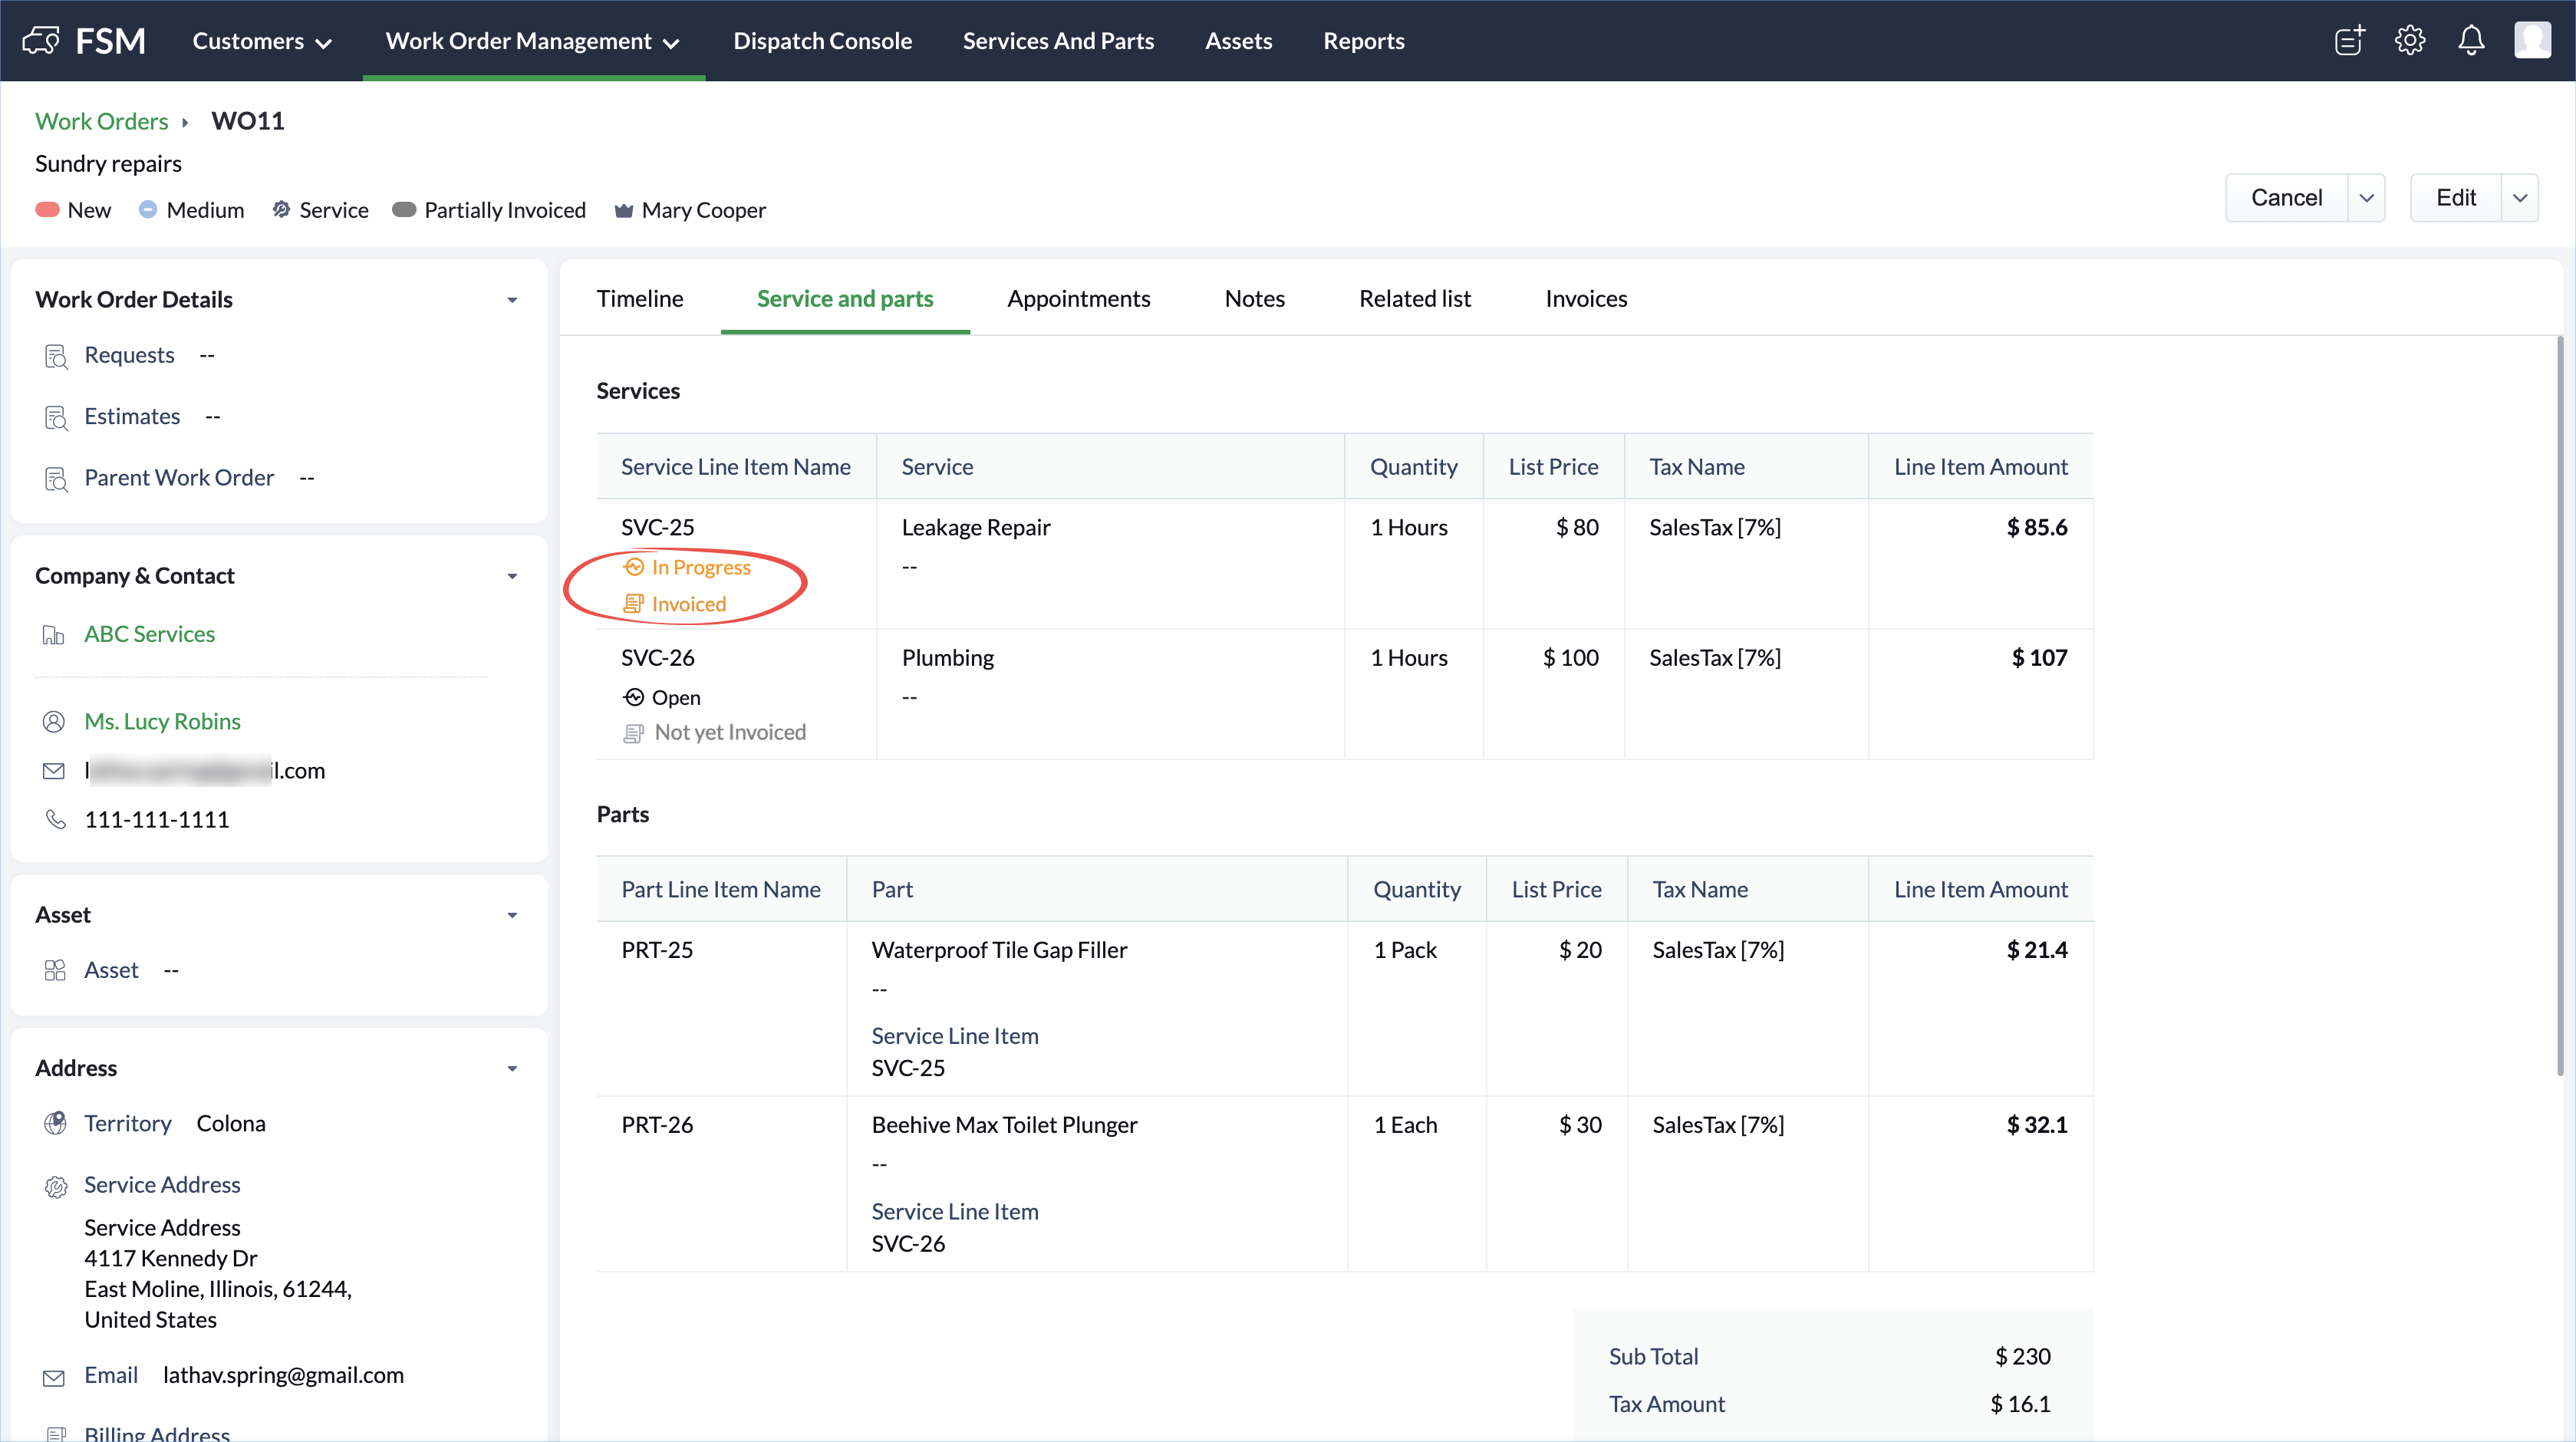Screen dimensions: 2576x1442
Task: Expand the Customers menu
Action: [262, 41]
